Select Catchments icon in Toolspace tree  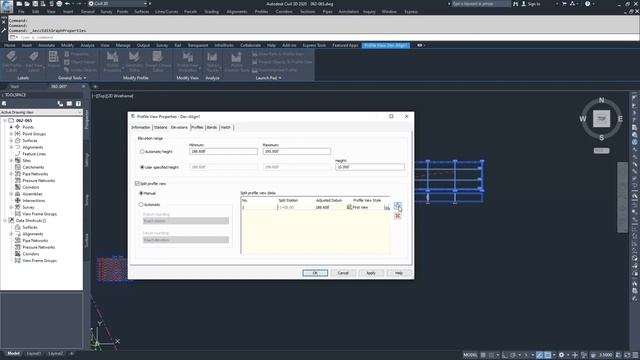click(x=18, y=167)
